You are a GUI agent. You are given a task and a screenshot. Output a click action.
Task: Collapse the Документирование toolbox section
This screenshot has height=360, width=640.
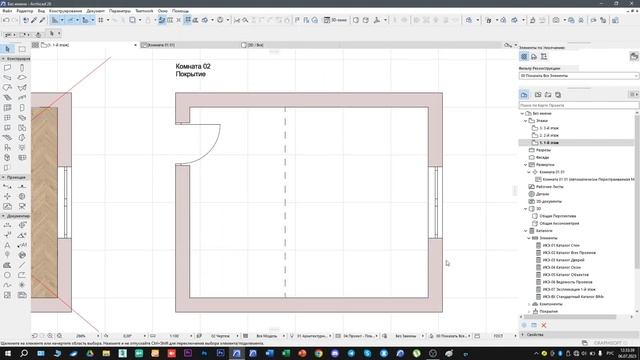pos(3,216)
